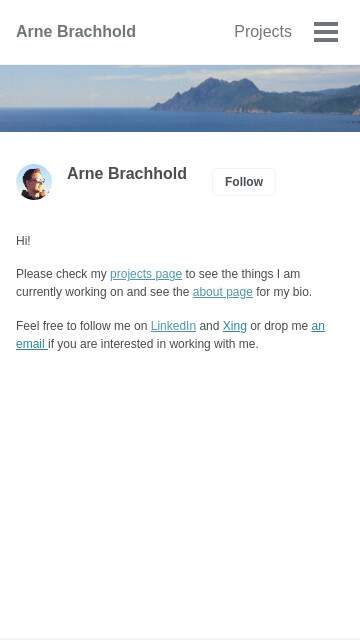Open the about page link
Image resolution: width=360 pixels, height=640 pixels.
(222, 292)
